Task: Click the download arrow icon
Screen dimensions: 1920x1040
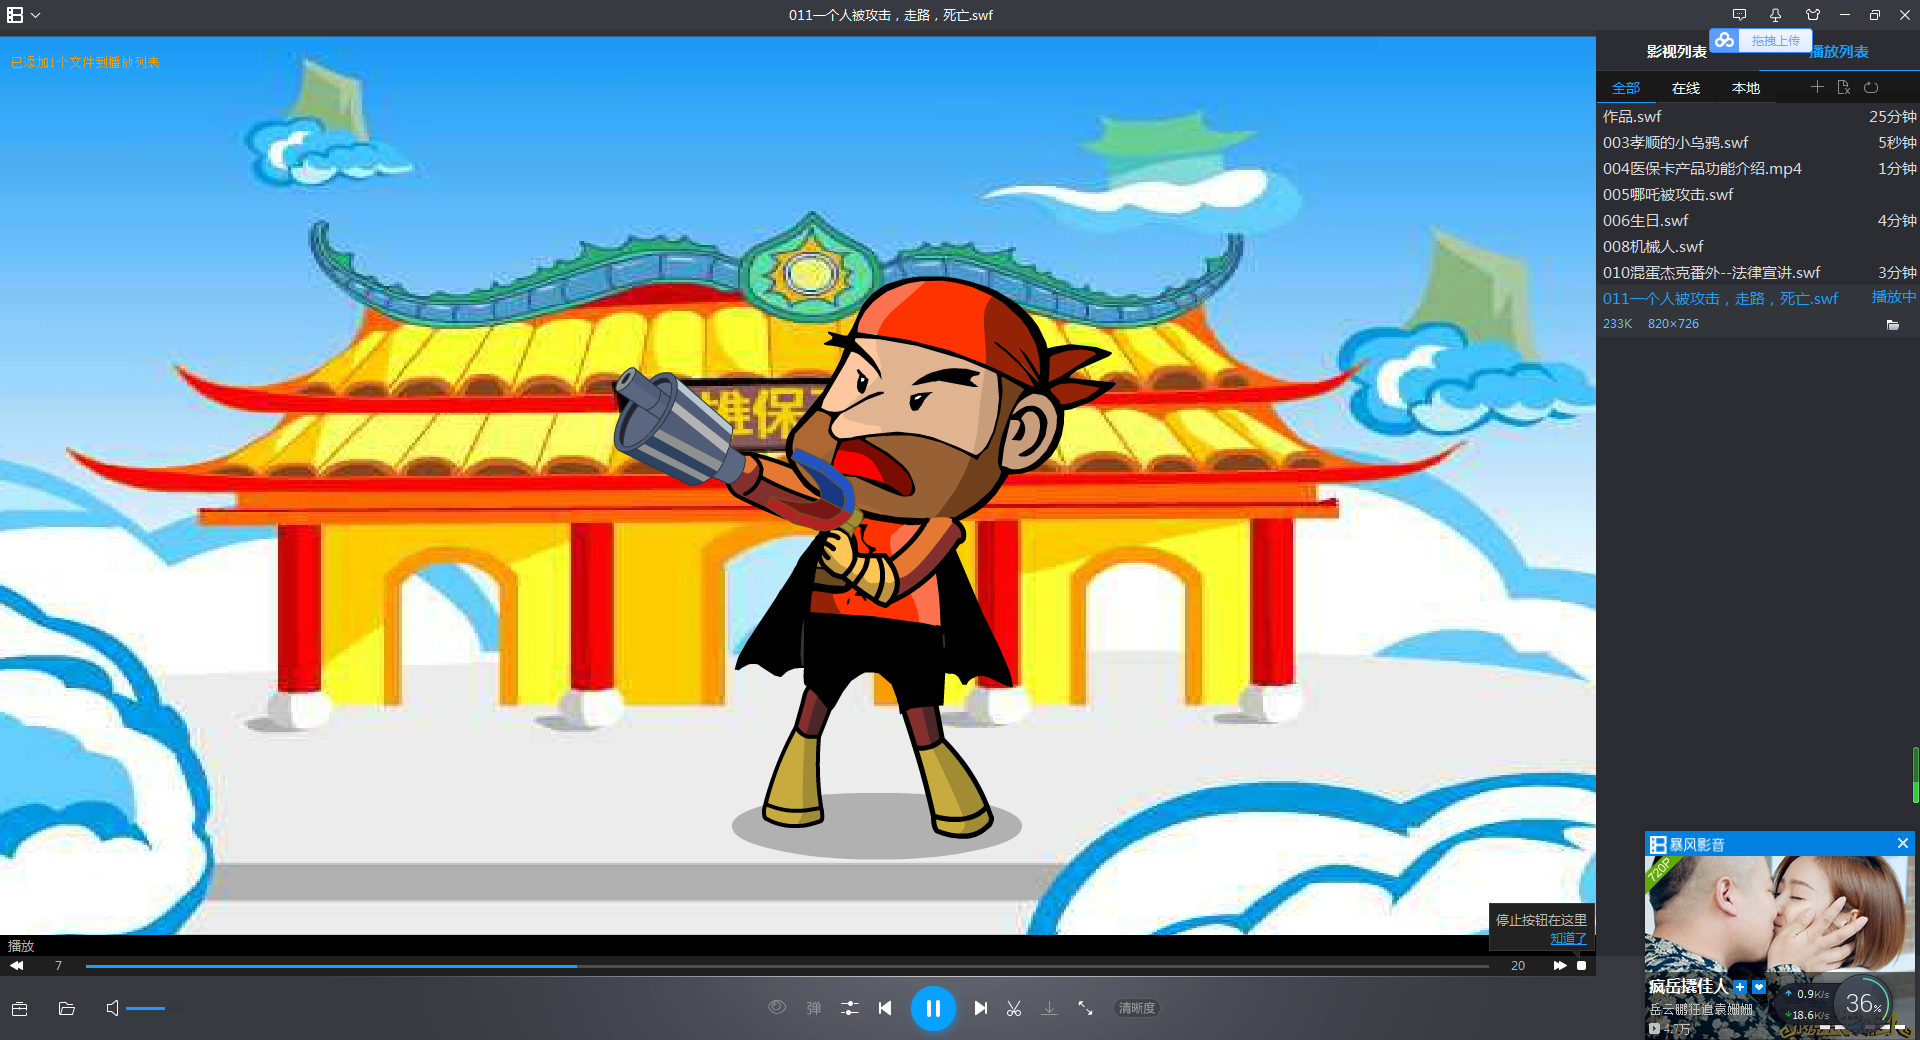Action: 1049,1008
